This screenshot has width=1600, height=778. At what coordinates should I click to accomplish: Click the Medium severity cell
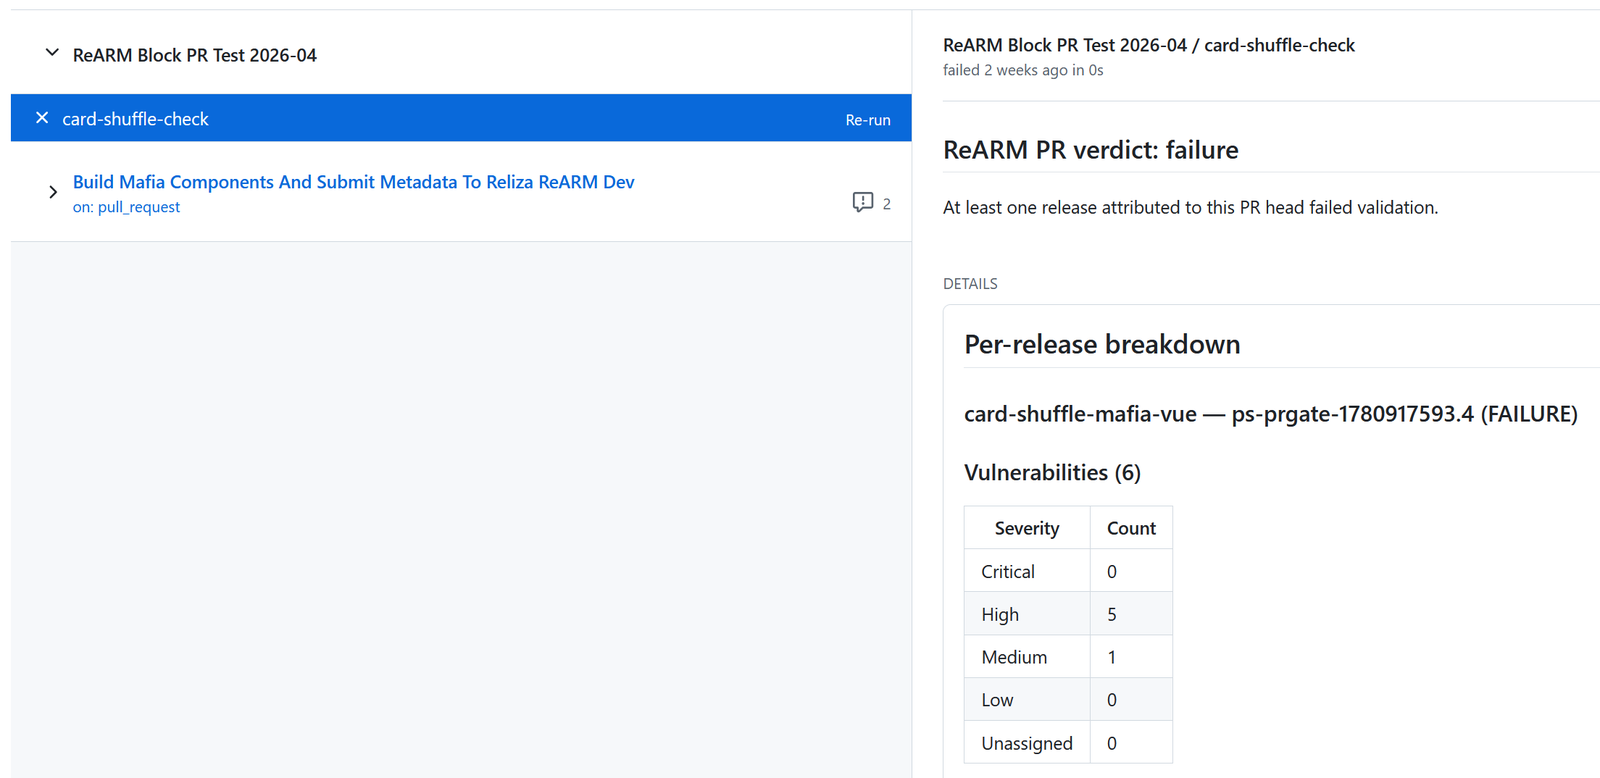pyautogui.click(x=1027, y=657)
